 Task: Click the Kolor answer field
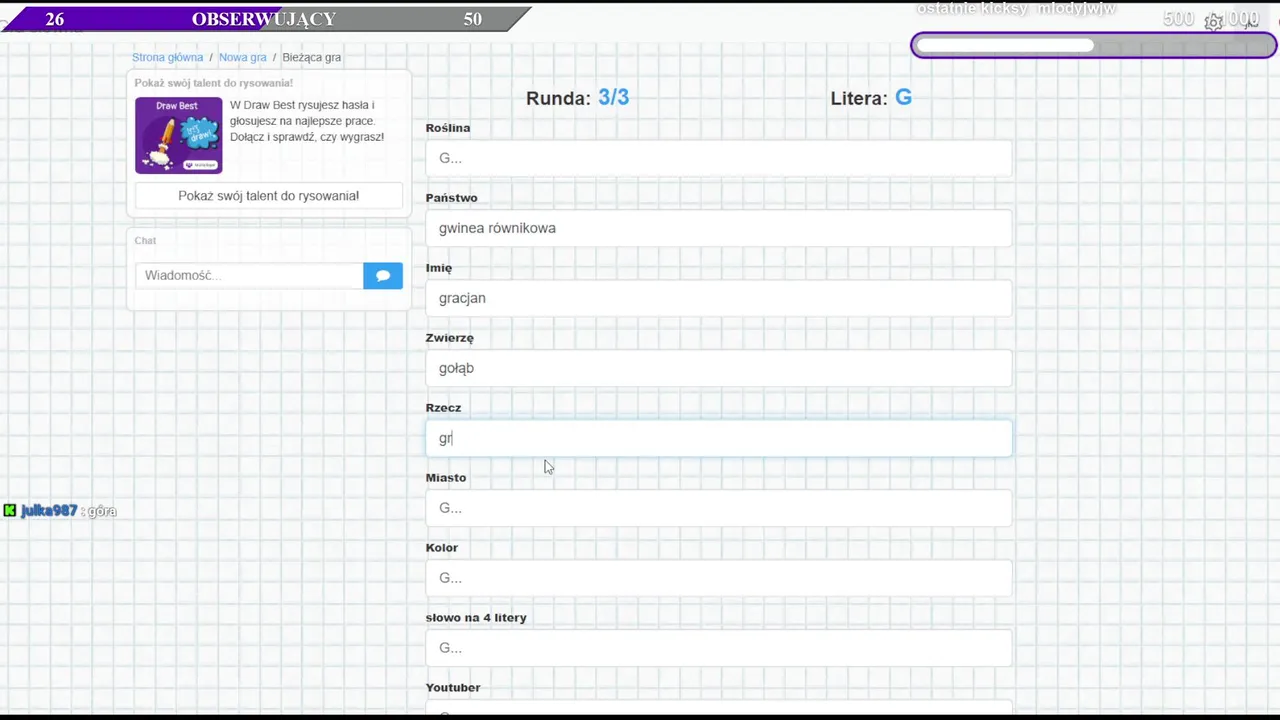click(x=719, y=578)
